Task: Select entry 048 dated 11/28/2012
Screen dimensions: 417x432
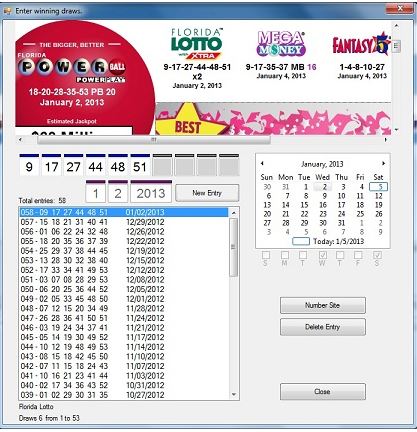Action: 124,308
